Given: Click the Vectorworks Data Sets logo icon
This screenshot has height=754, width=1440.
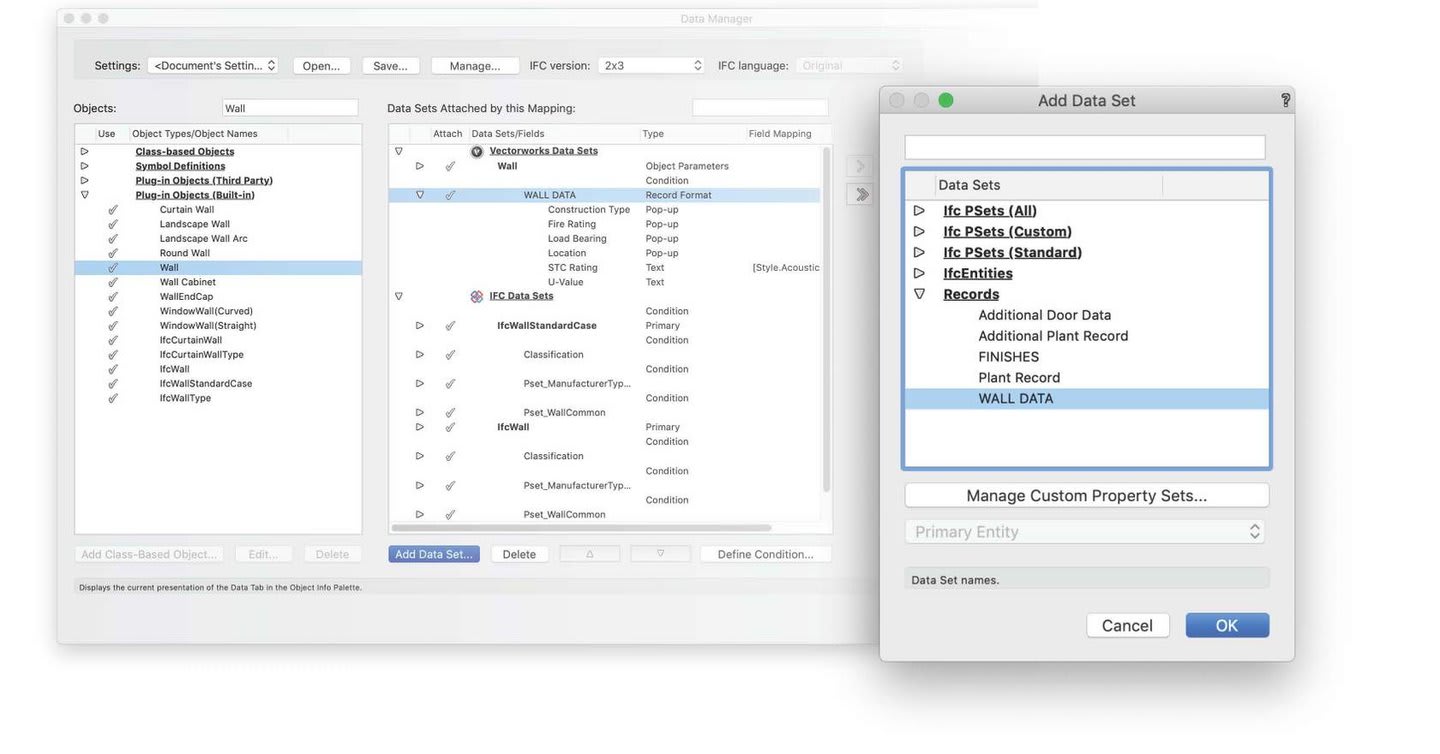Looking at the screenshot, I should click(x=477, y=151).
